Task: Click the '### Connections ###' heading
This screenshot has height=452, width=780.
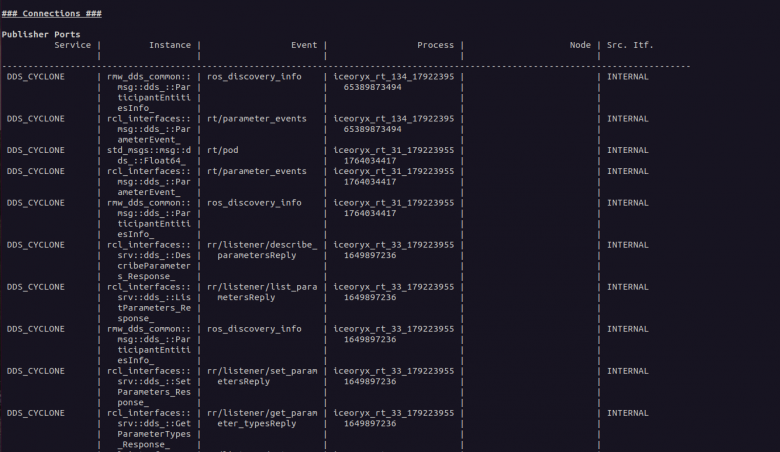Action: [52, 13]
